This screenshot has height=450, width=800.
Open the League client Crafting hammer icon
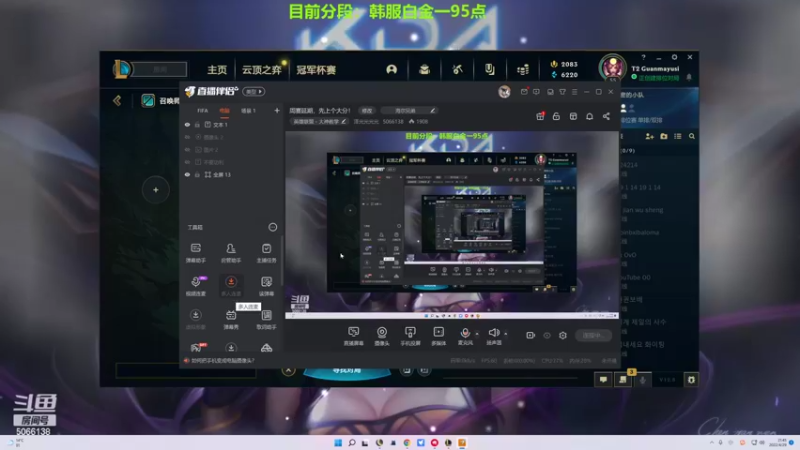pos(457,69)
